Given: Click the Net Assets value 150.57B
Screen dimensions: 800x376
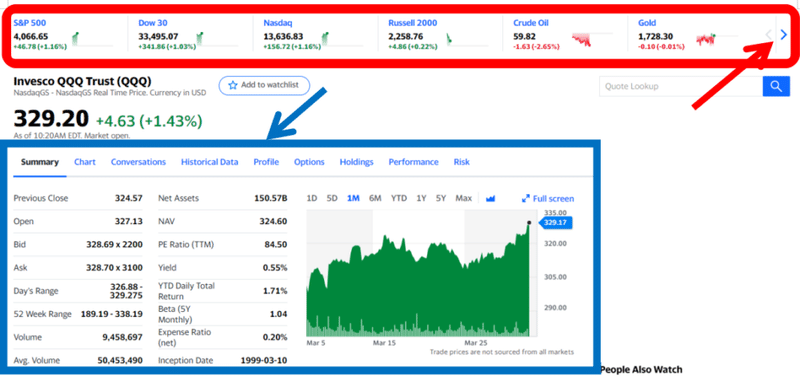Looking at the screenshot, I should (x=271, y=198).
